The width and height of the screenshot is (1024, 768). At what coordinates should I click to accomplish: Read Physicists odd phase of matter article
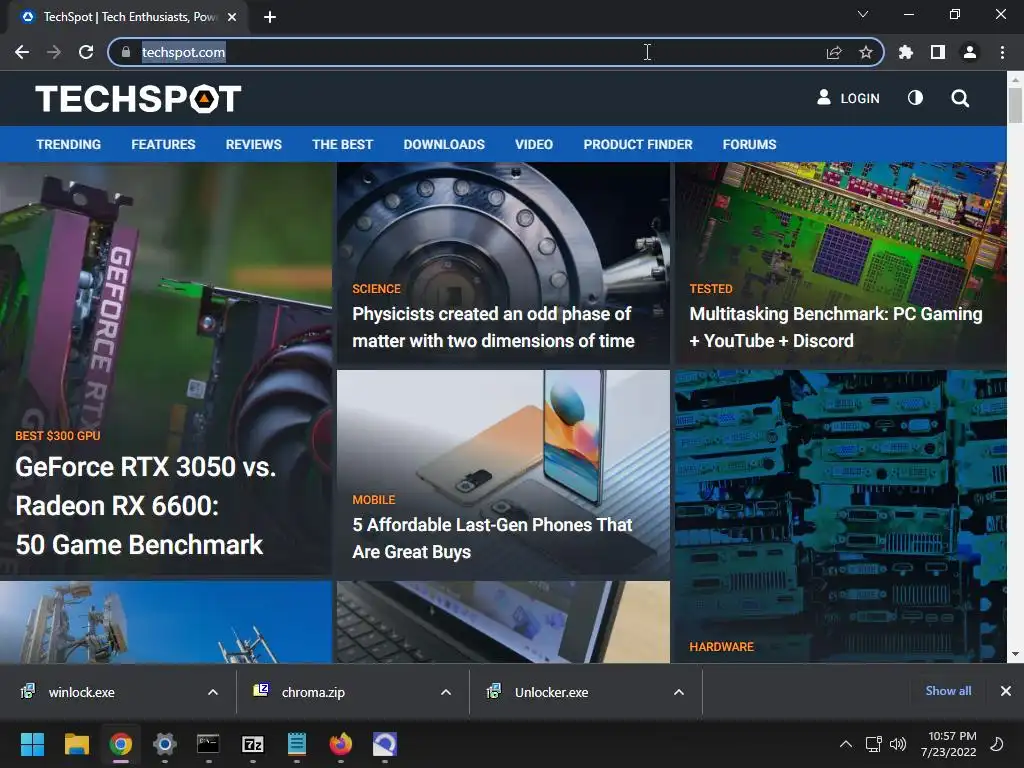pyautogui.click(x=493, y=327)
